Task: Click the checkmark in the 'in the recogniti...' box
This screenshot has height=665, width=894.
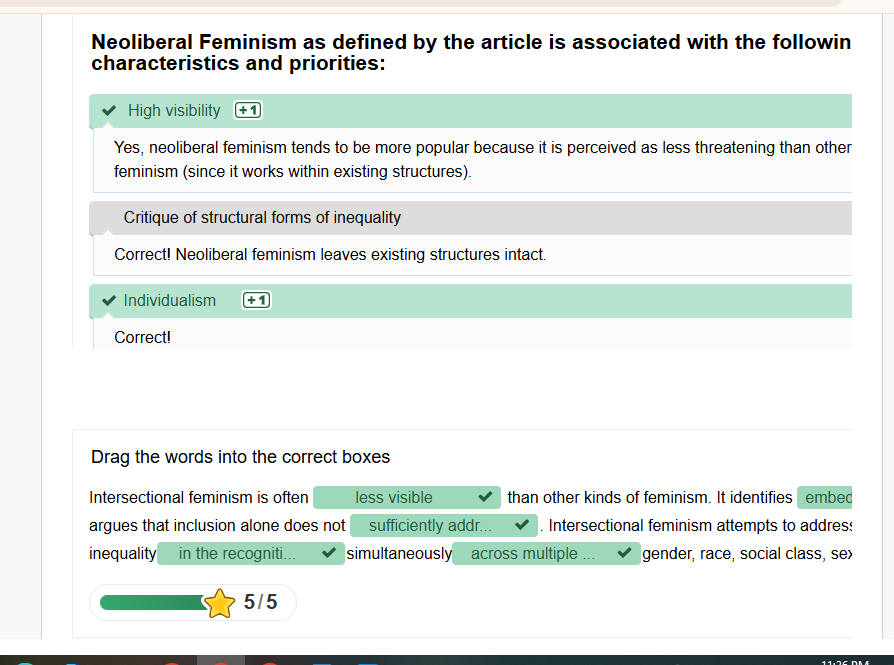Action: [x=329, y=553]
